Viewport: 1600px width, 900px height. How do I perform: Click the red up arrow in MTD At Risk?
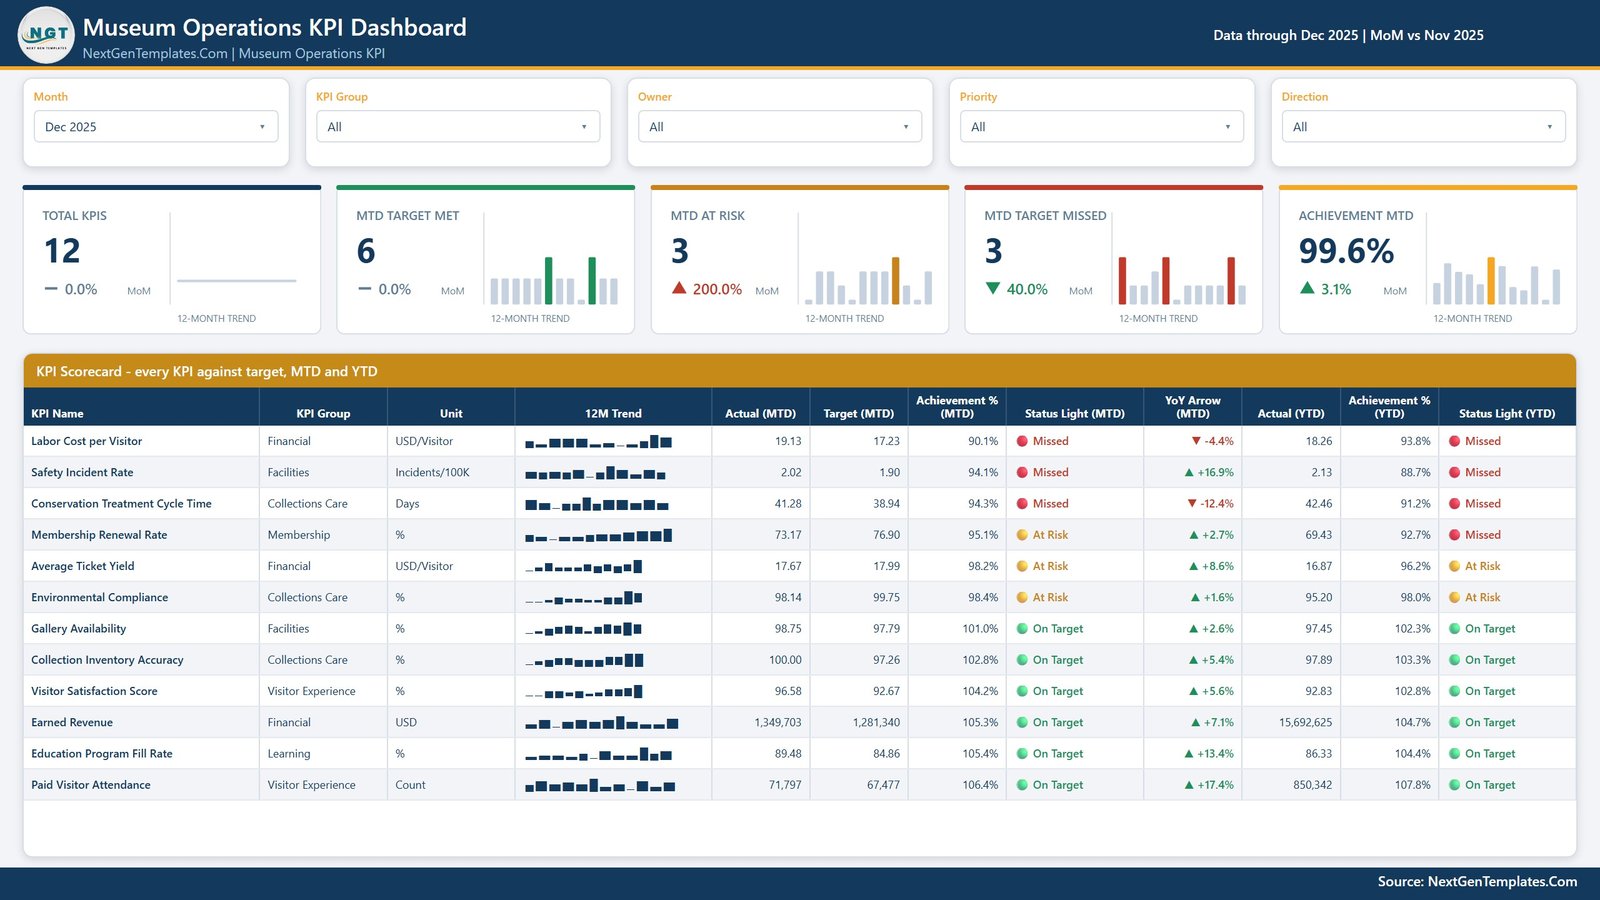679,288
